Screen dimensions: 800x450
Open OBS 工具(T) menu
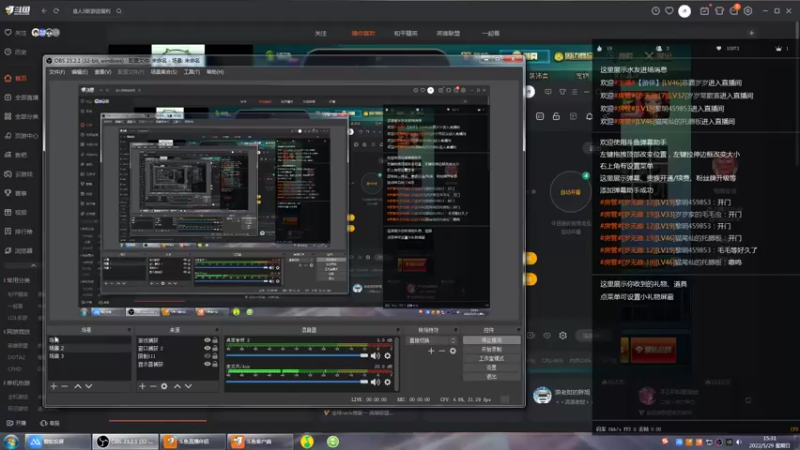pyautogui.click(x=191, y=72)
